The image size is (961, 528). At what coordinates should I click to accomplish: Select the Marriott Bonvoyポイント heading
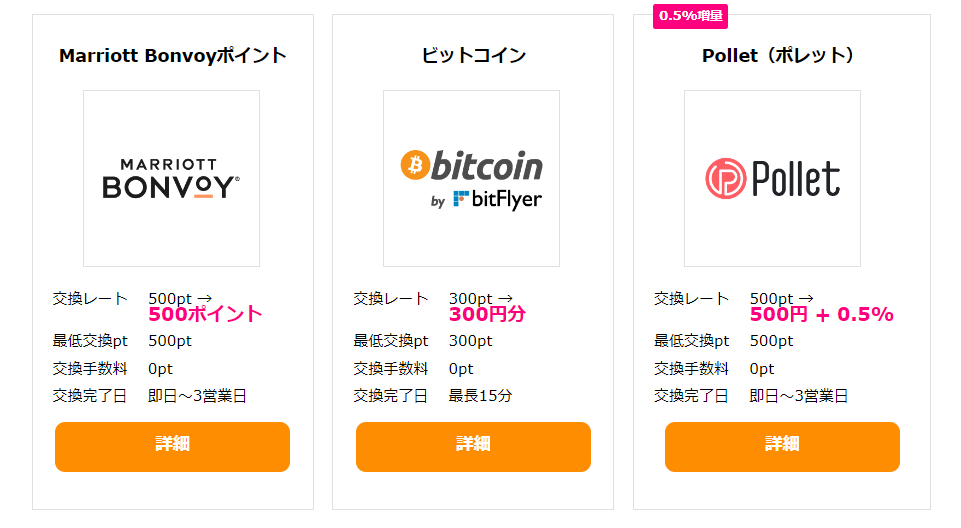(173, 56)
